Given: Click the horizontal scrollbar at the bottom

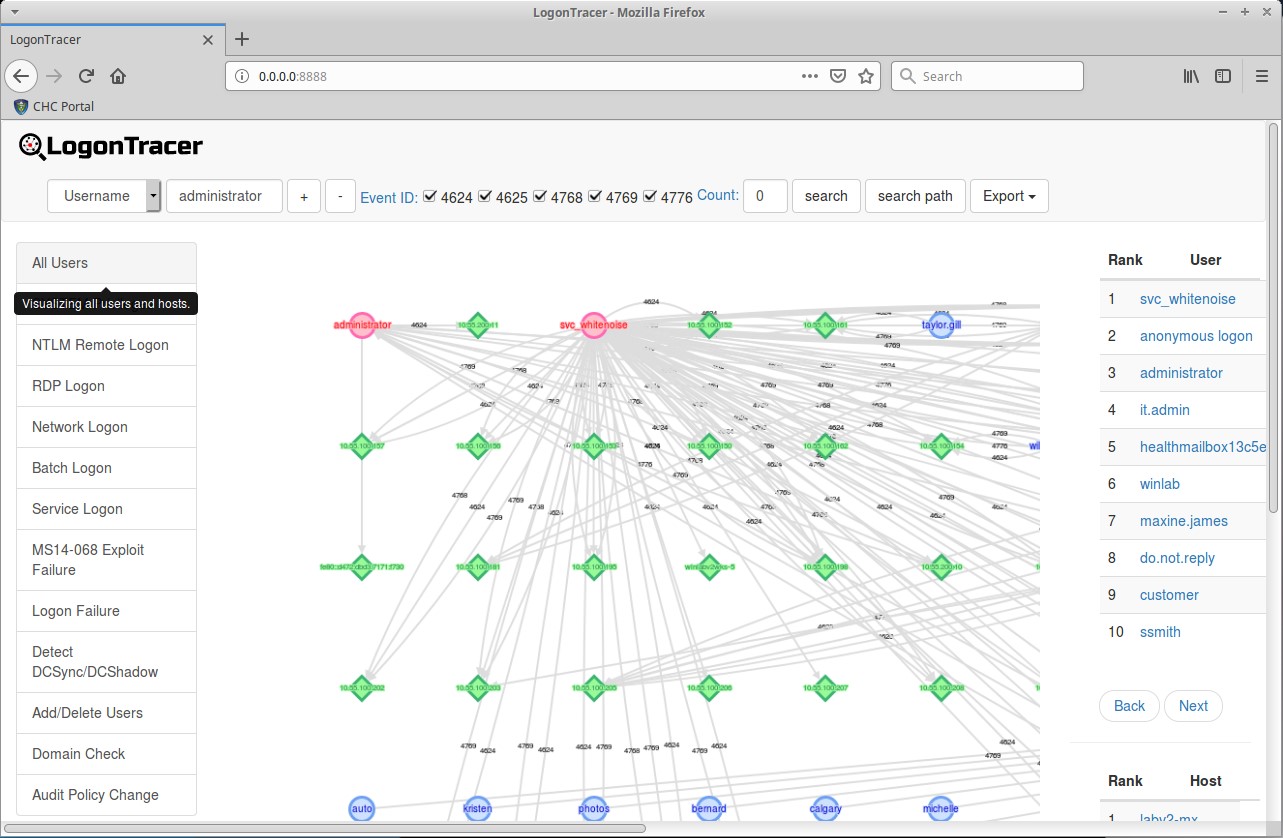Looking at the screenshot, I should [330, 828].
